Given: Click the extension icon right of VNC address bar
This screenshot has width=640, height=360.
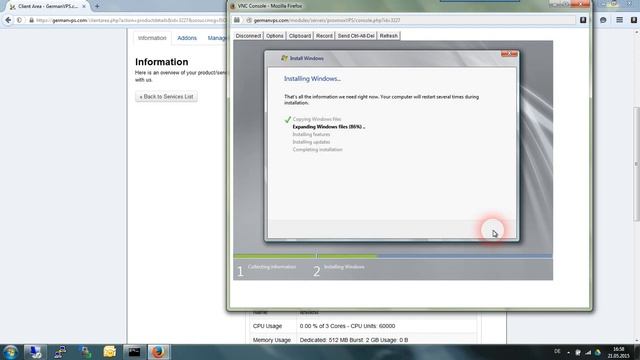Looking at the screenshot, I should [583, 20].
